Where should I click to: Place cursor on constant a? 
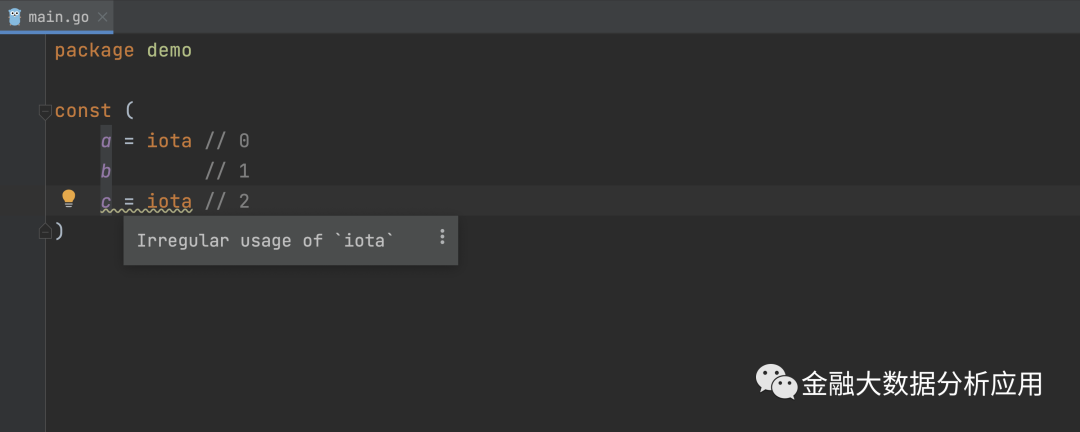[x=106, y=141]
